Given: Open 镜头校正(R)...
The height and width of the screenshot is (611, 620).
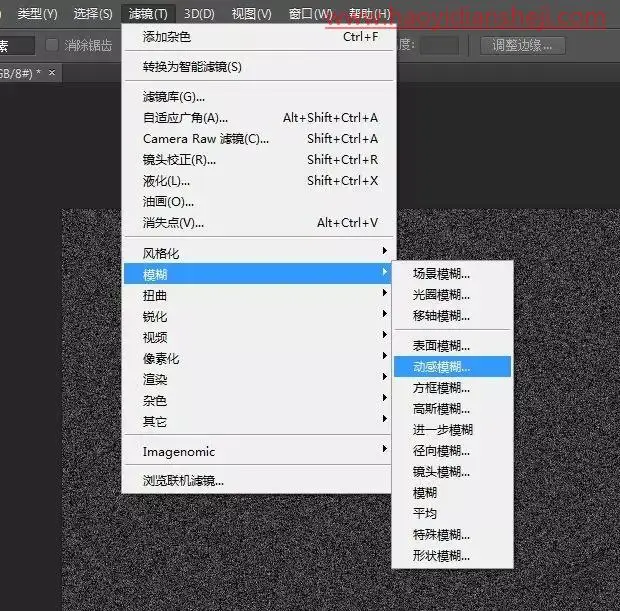Looking at the screenshot, I should 260,160.
